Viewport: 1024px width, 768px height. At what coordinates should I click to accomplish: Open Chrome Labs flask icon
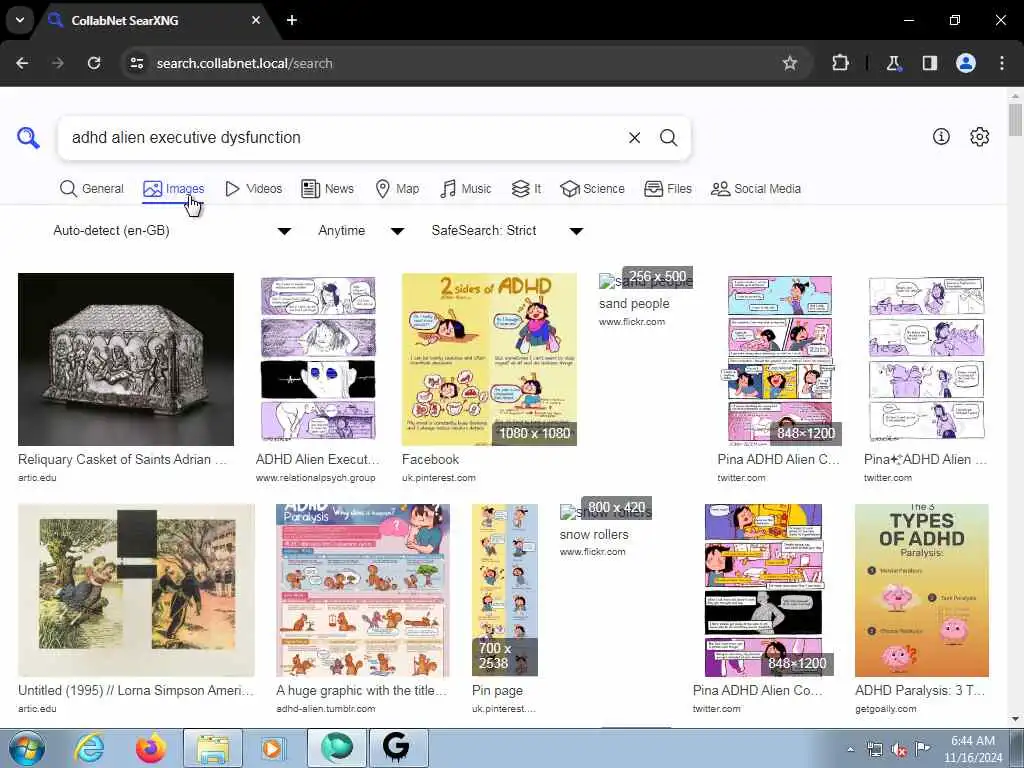[x=893, y=63]
